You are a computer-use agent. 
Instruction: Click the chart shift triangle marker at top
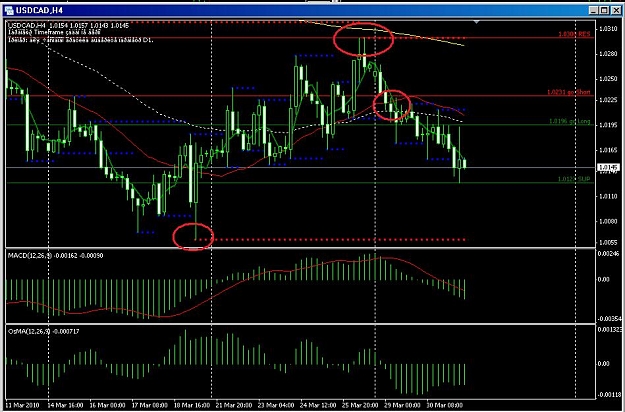pos(476,22)
